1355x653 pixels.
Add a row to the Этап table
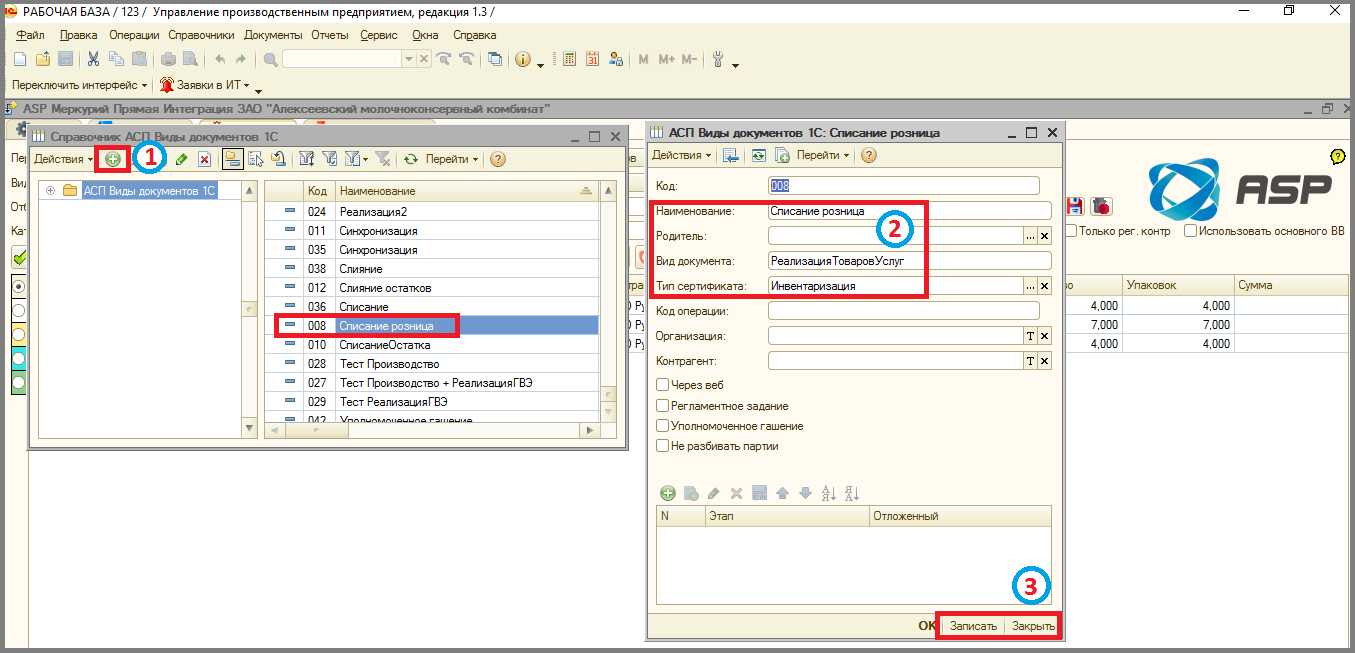[x=667, y=493]
